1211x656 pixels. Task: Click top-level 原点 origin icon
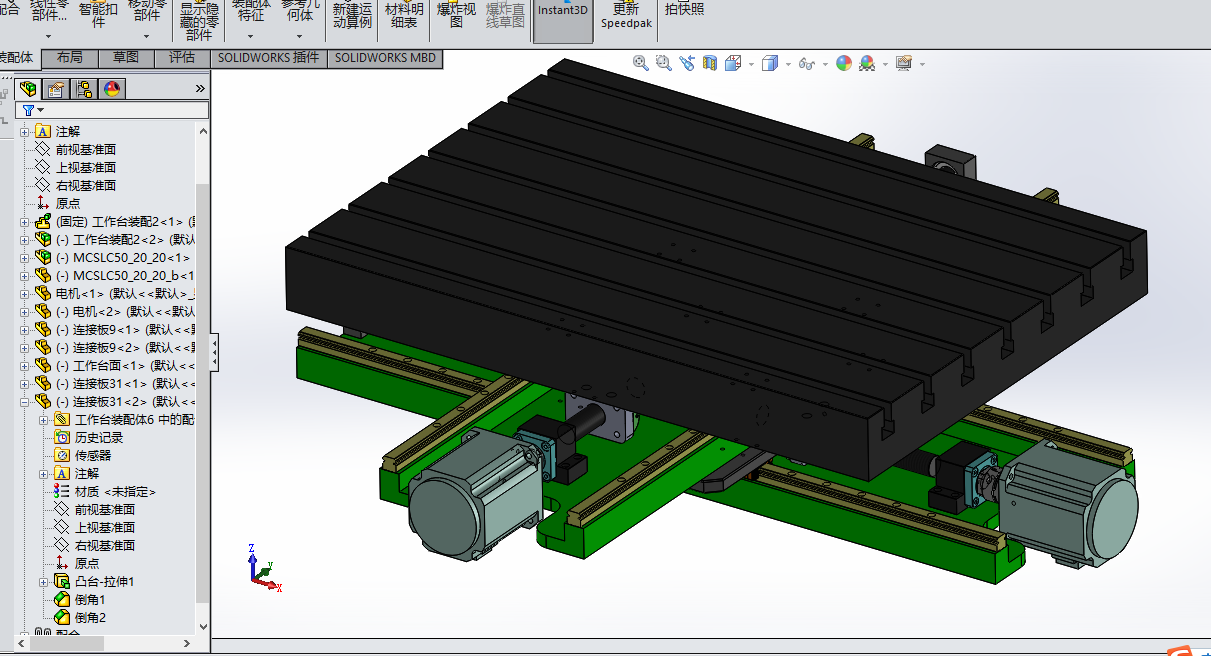(42, 203)
